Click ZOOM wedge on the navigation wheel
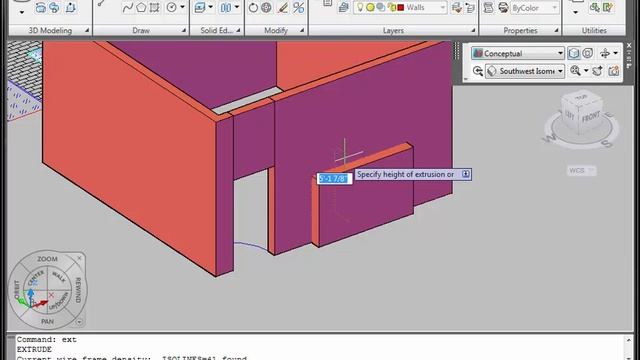Image resolution: width=640 pixels, height=360 pixels. click(x=47, y=259)
